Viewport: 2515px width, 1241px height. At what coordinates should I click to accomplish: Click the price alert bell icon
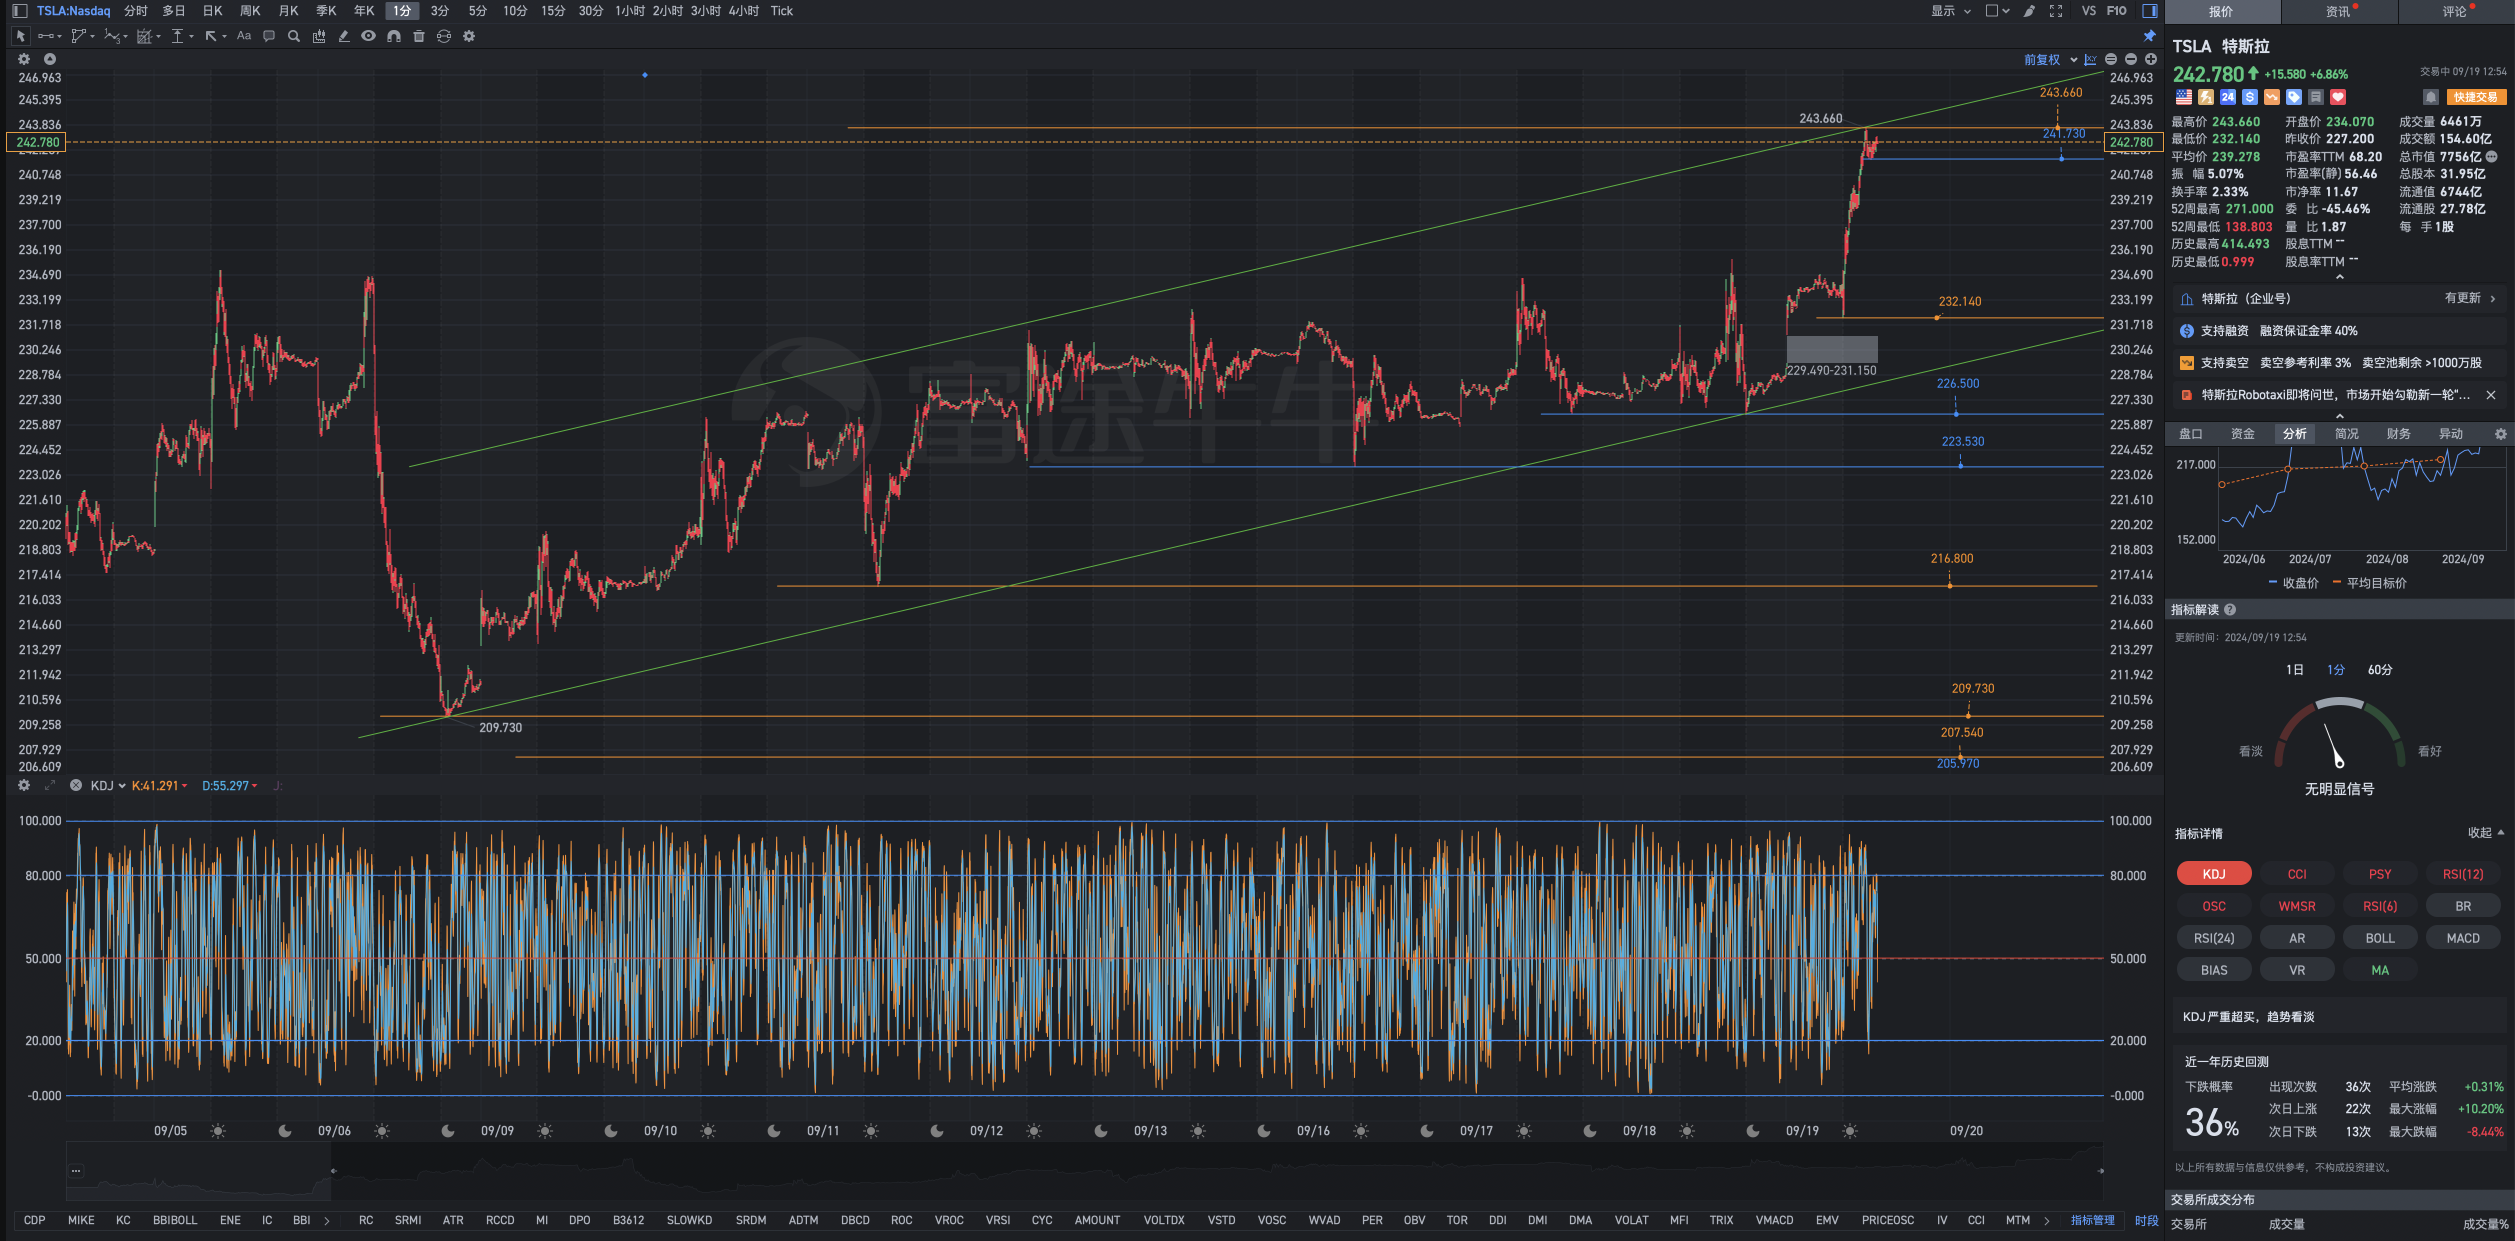point(2430,97)
